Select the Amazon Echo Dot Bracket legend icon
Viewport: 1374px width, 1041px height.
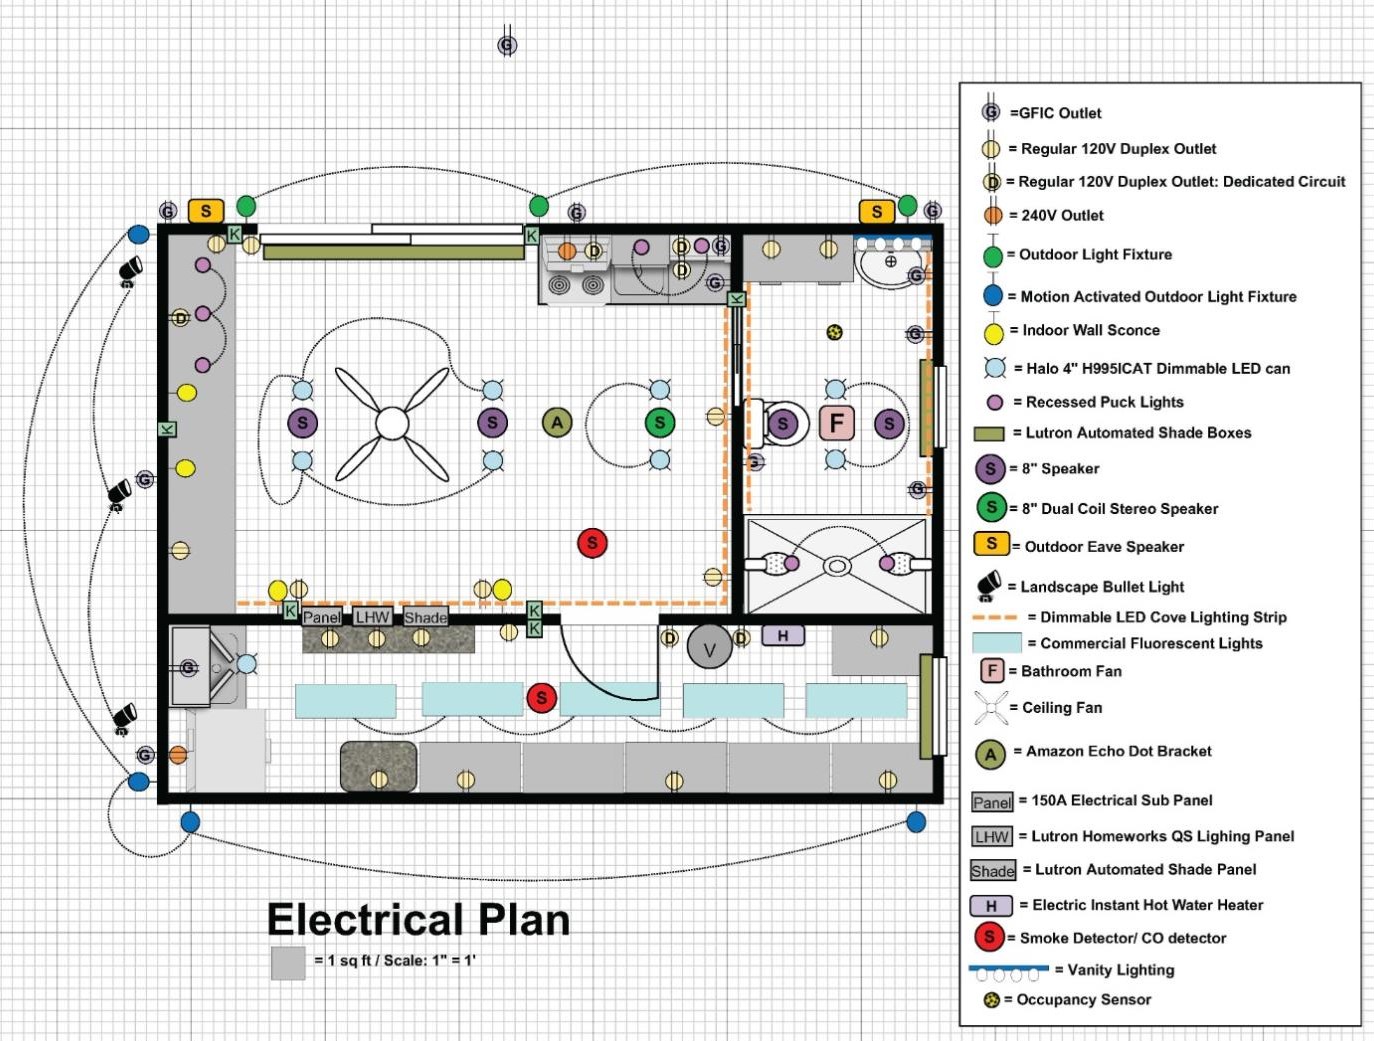[x=990, y=753]
